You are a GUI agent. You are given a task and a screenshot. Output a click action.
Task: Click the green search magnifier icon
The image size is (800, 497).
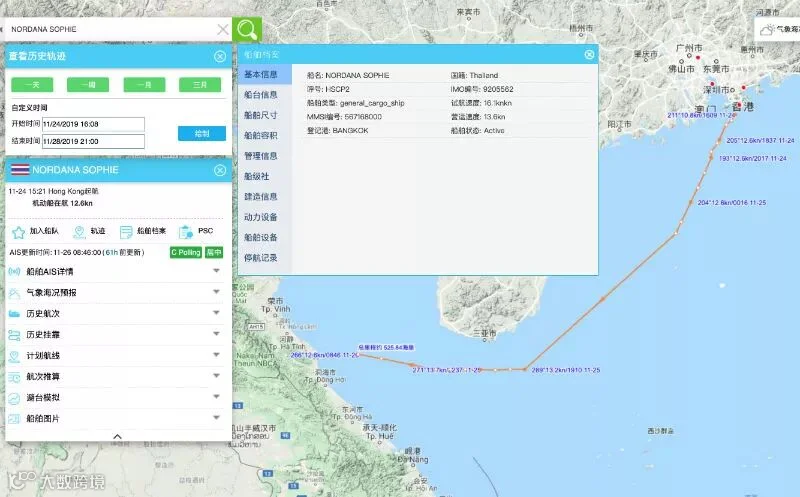click(247, 29)
